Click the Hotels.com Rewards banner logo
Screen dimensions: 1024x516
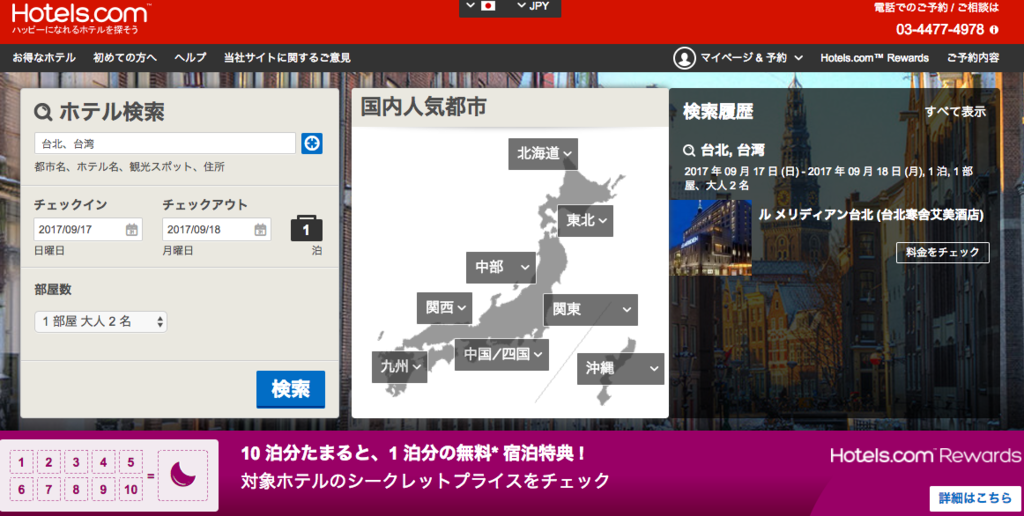(x=926, y=455)
